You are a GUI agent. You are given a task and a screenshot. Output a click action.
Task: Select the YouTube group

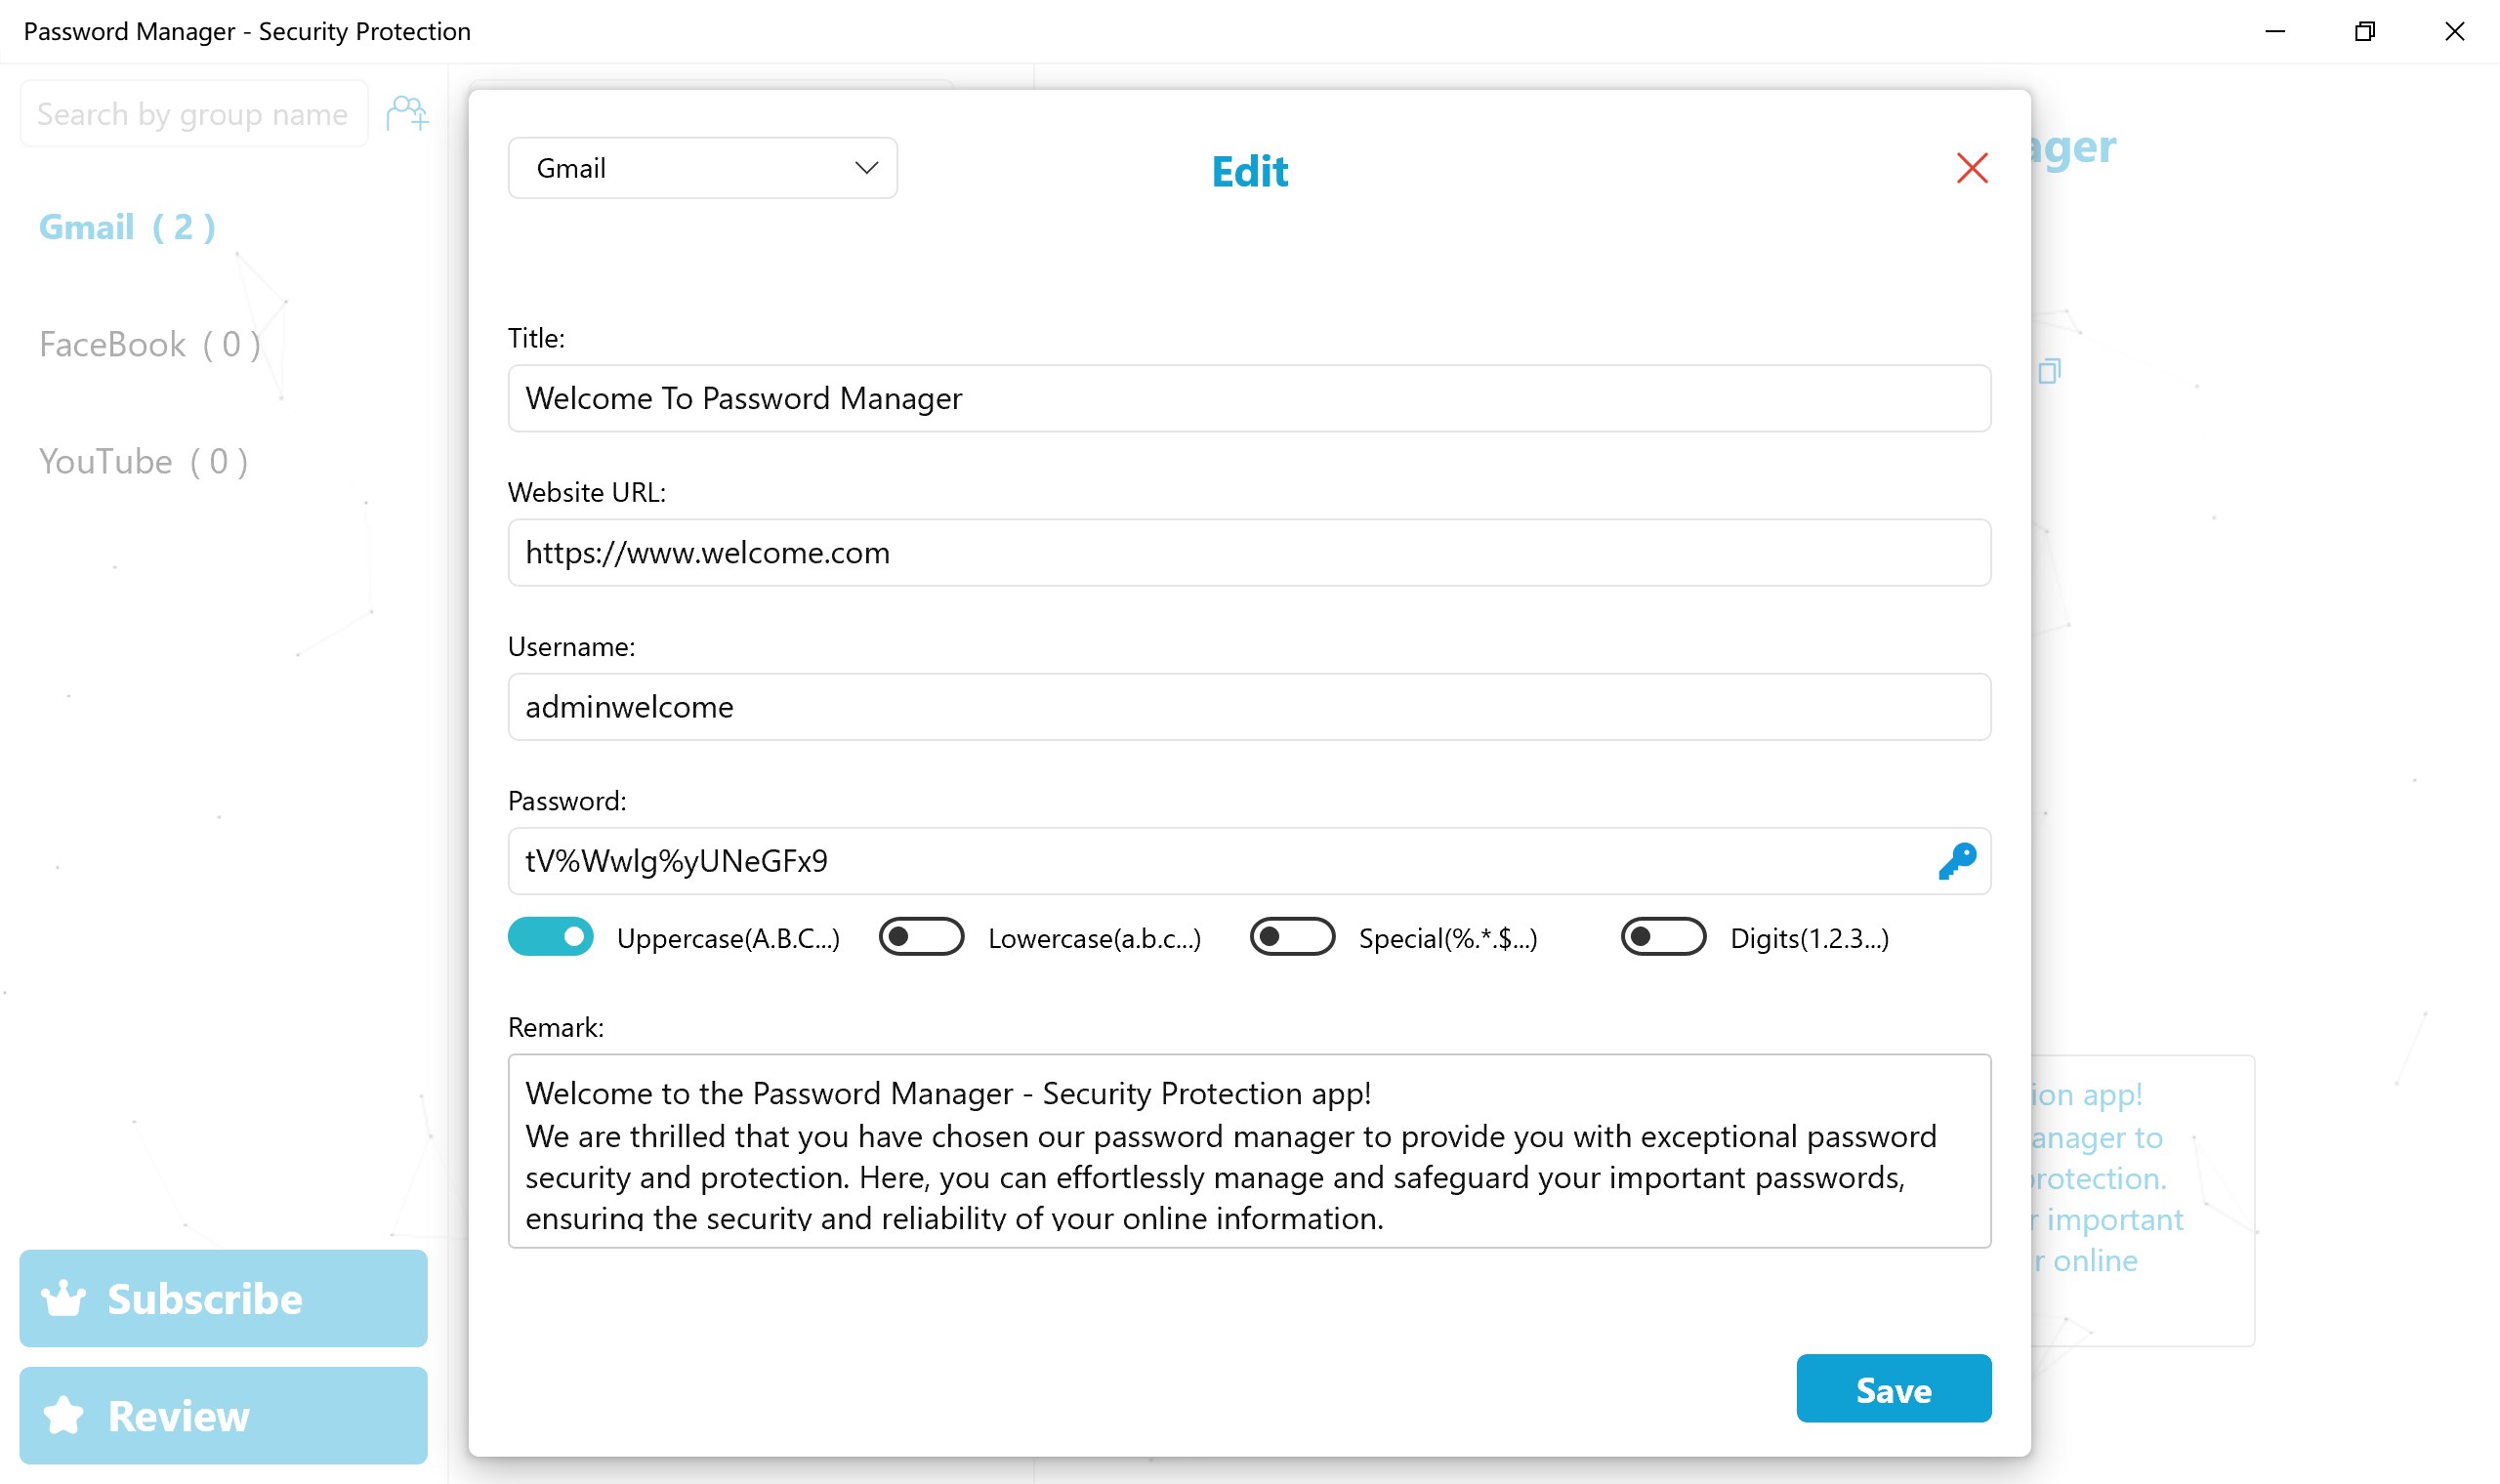tap(143, 461)
